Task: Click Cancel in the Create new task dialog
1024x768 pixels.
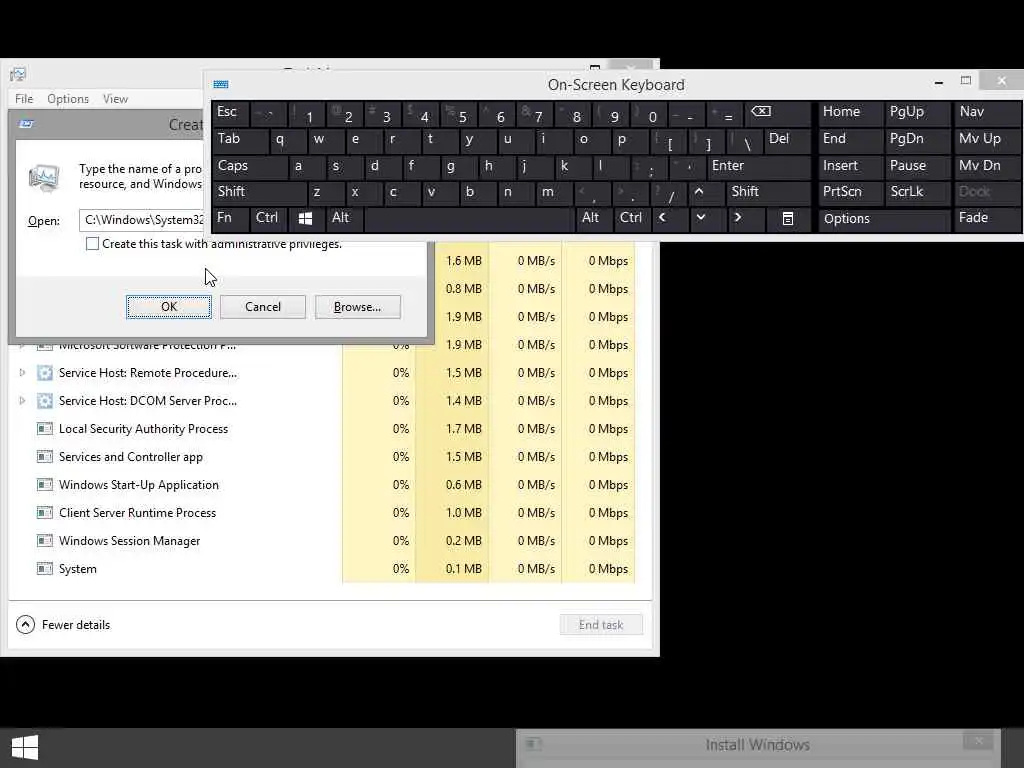Action: (x=263, y=307)
